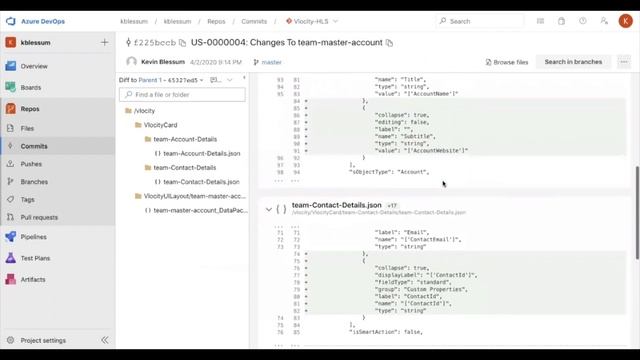The width and height of the screenshot is (640, 360).
Task: Click the vertical scrollbar of diff pane
Action: tap(637, 212)
